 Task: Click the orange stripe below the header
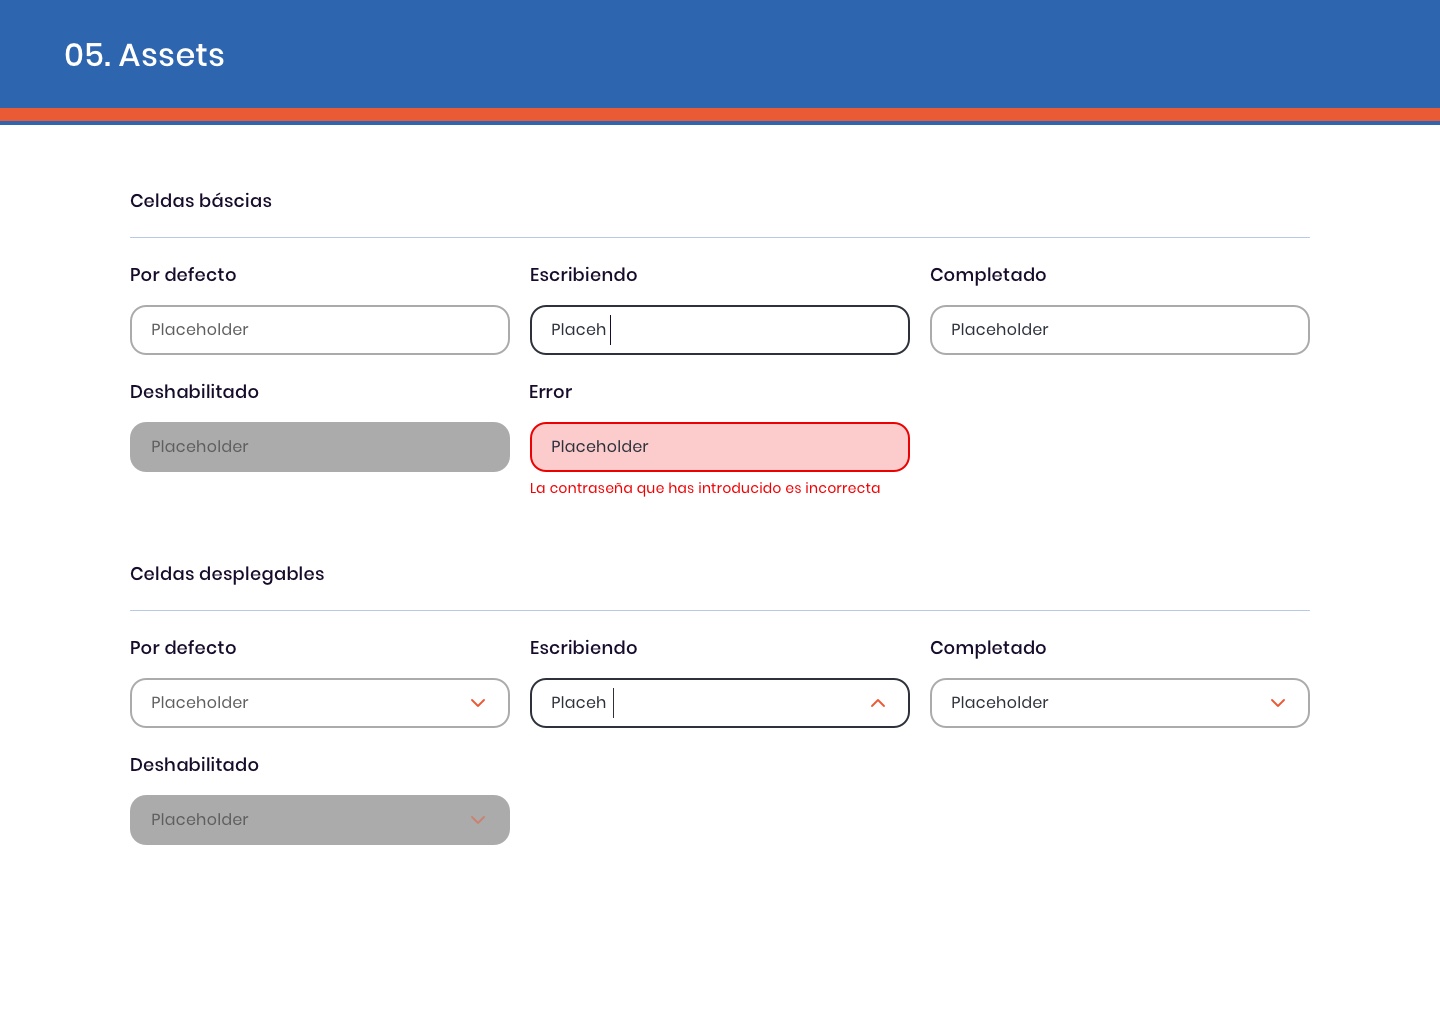point(720,114)
